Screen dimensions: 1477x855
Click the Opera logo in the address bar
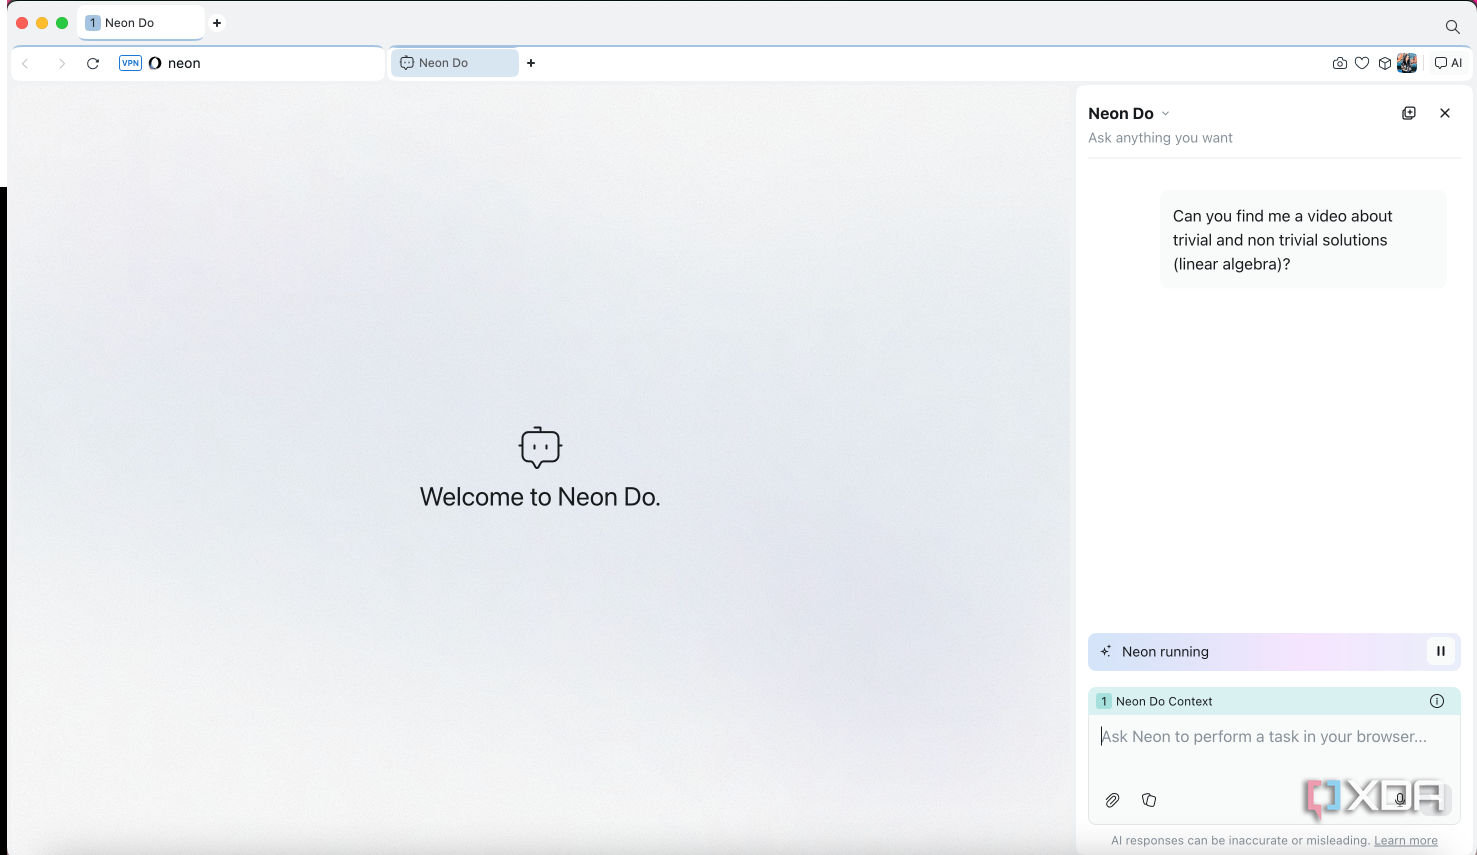[x=155, y=63]
